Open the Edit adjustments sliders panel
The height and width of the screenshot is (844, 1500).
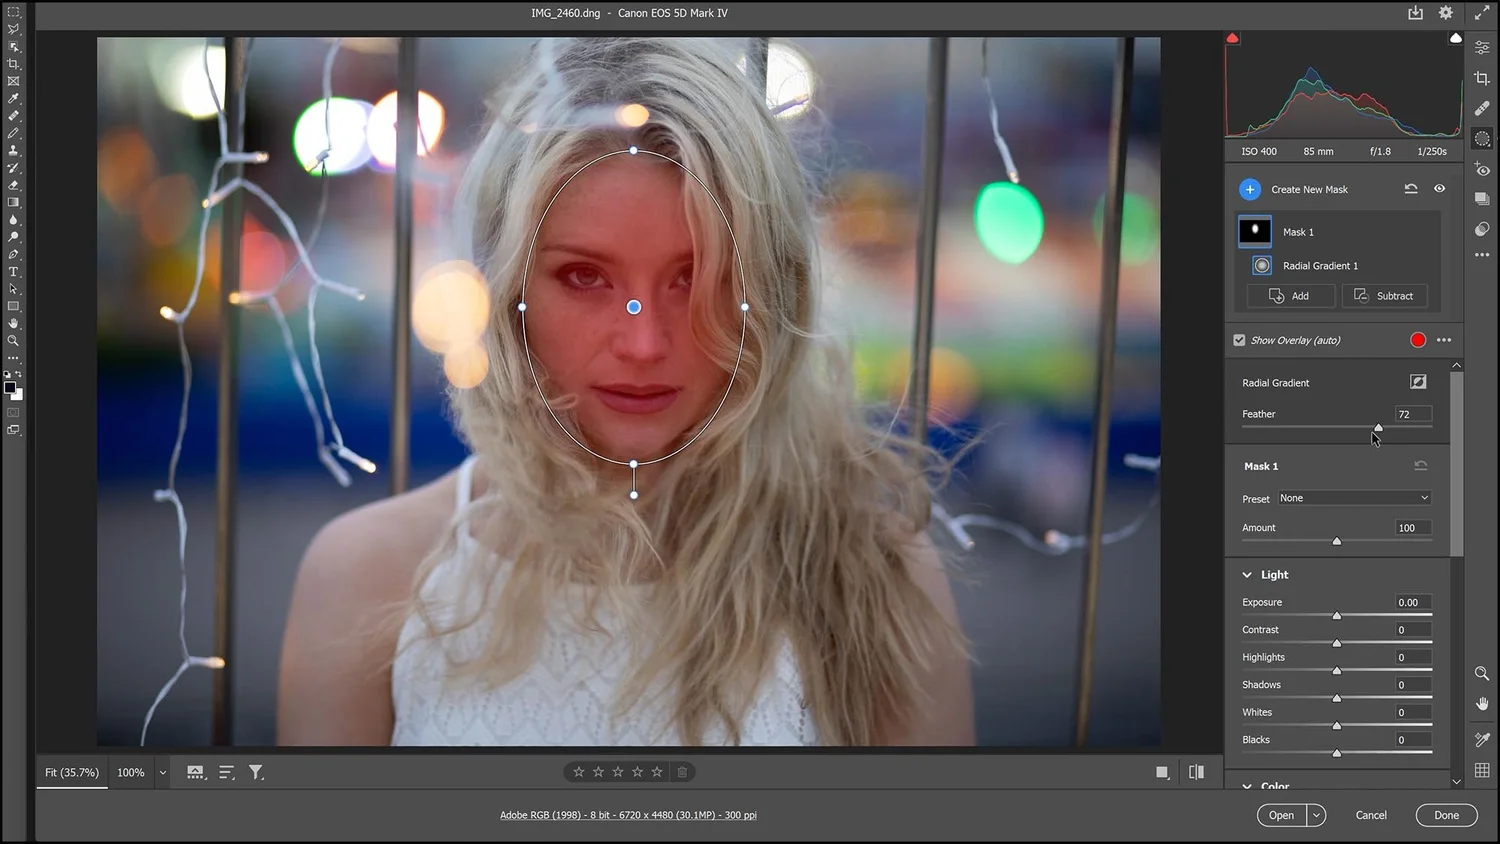1482,49
